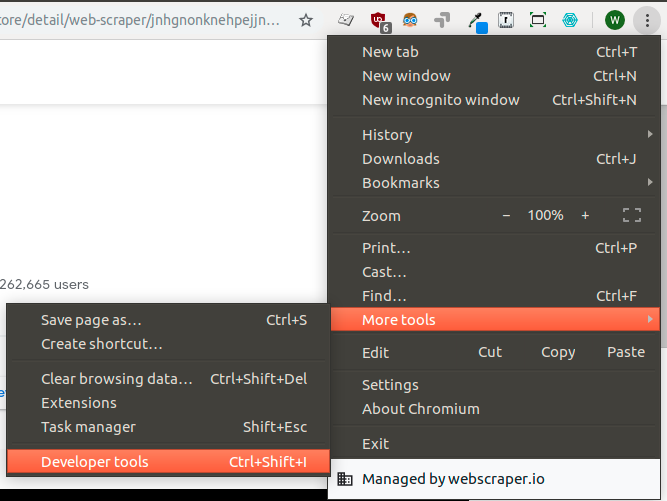
Task: Choose Find… in the menu
Action: click(496, 296)
